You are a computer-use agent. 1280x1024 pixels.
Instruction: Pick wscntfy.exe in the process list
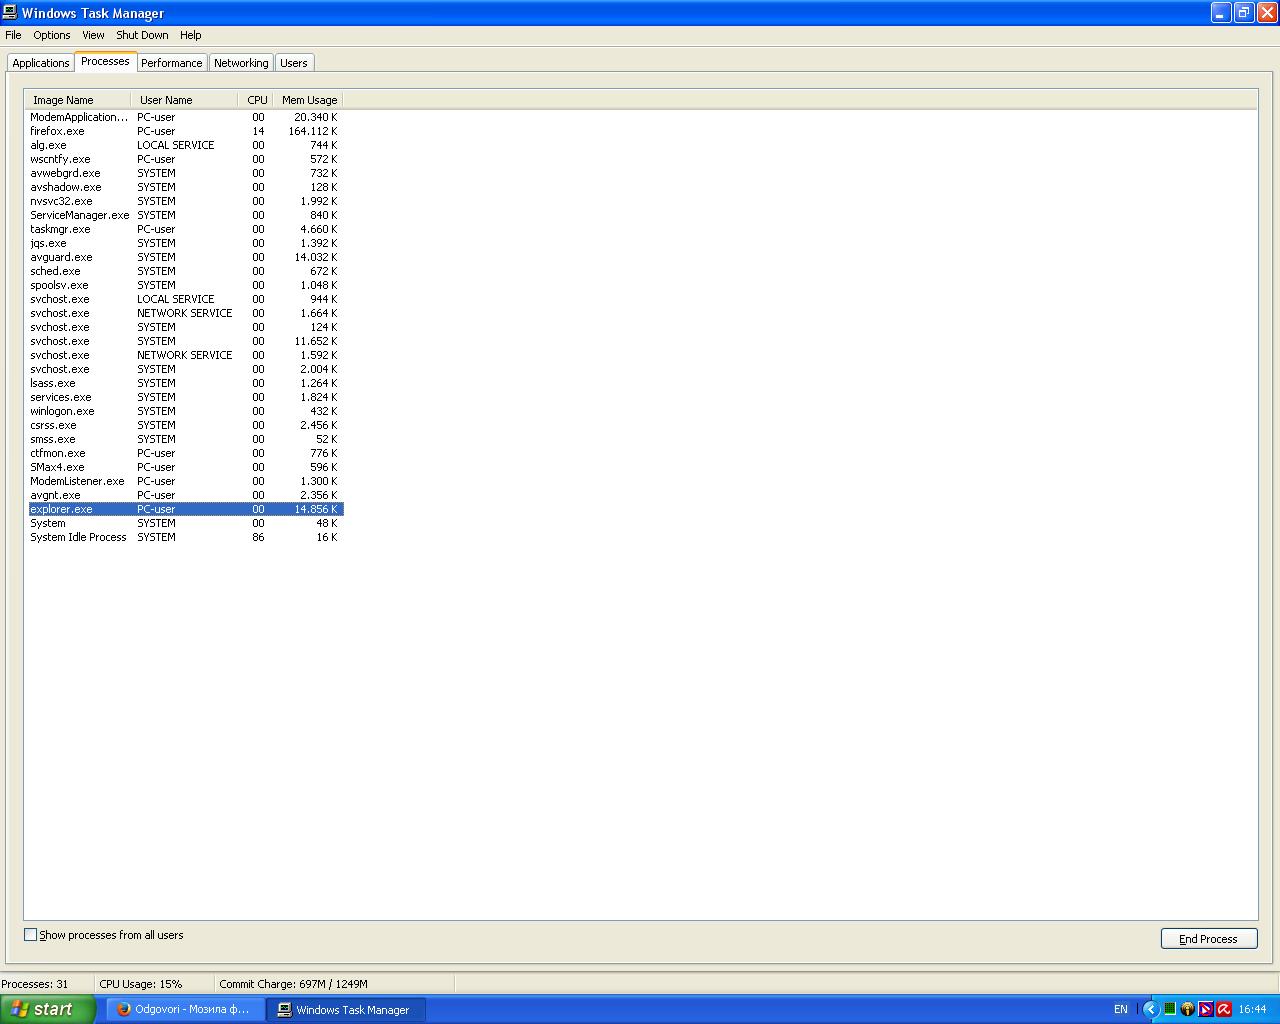point(185,159)
